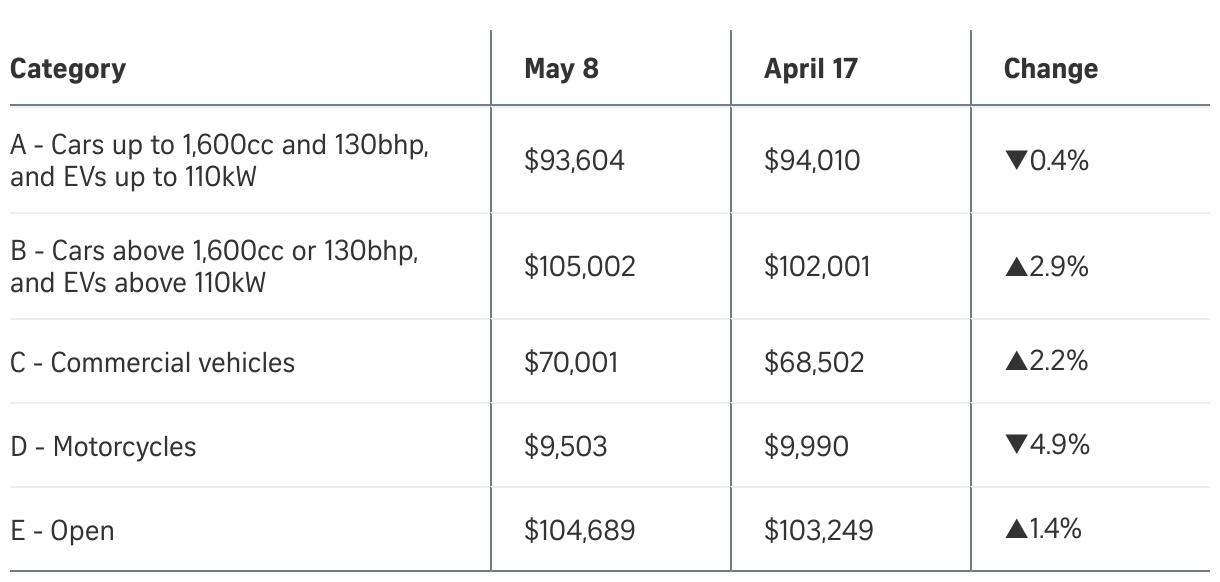The width and height of the screenshot is (1220, 582).
Task: Click the up arrow beside 1.4%
Action: click(1014, 529)
